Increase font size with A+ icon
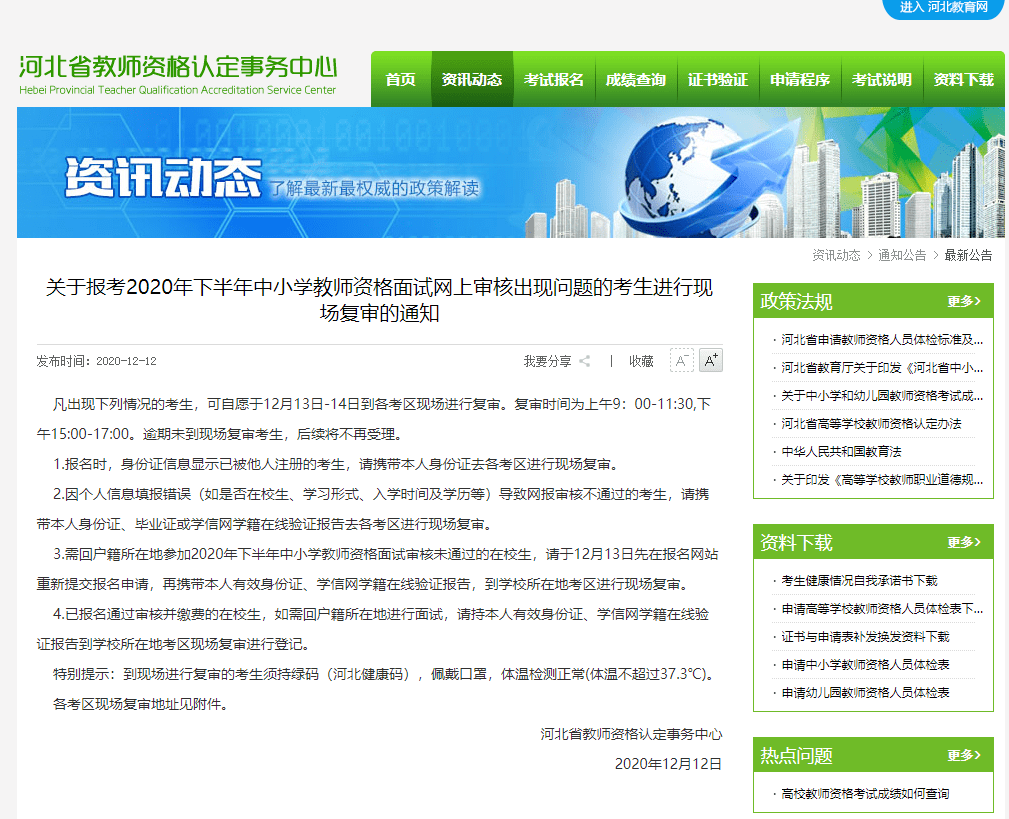Screen dimensions: 1009x819 (710, 360)
